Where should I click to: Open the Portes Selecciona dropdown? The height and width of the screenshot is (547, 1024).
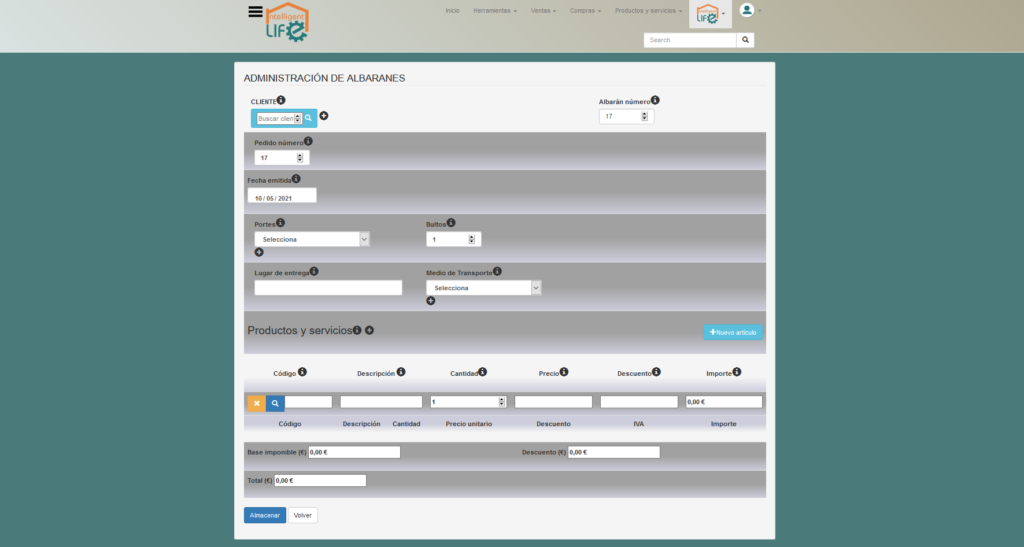[x=312, y=240]
